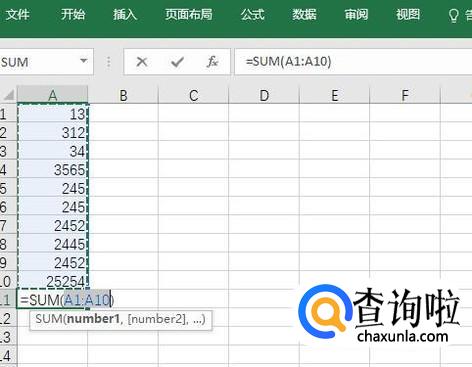This screenshot has width=472, height=367.
Task: Cancel formula entry with X icon
Action: 142,62
